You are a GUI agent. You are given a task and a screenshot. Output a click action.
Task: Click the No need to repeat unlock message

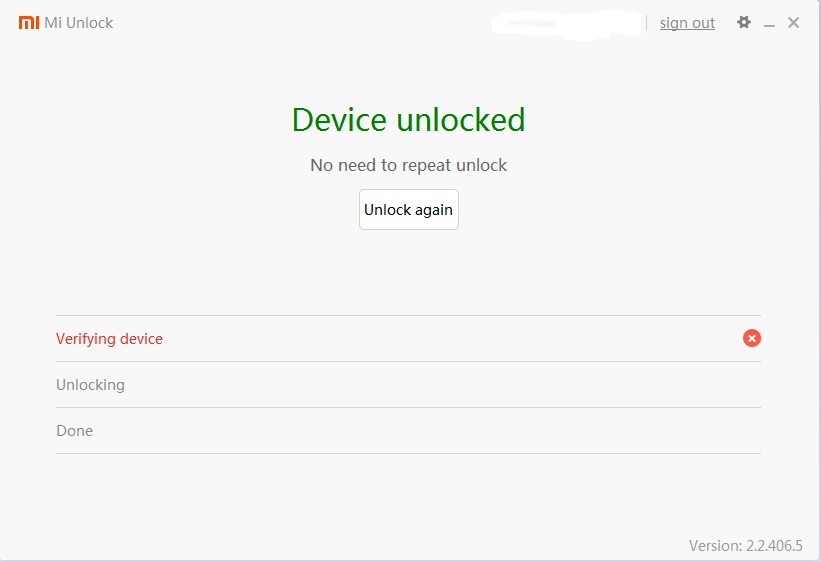point(408,165)
